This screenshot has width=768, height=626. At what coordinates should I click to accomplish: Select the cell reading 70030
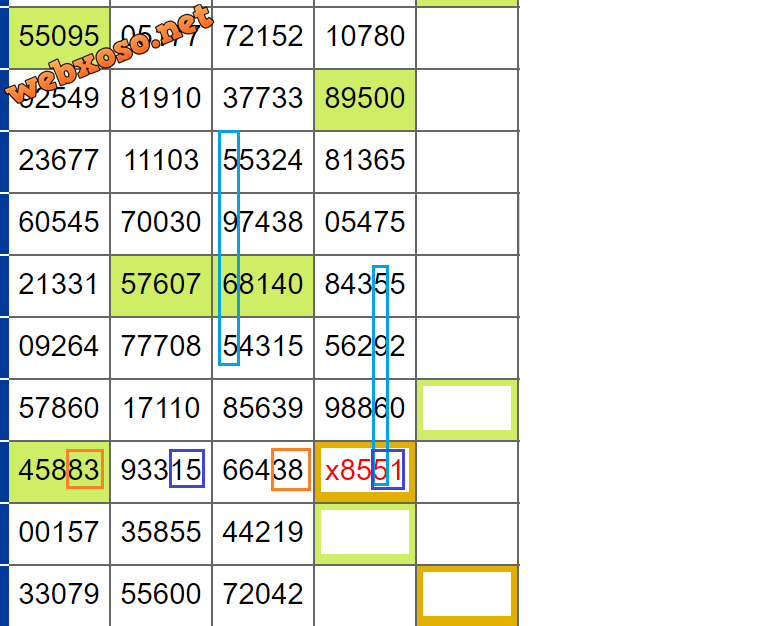[x=161, y=224]
